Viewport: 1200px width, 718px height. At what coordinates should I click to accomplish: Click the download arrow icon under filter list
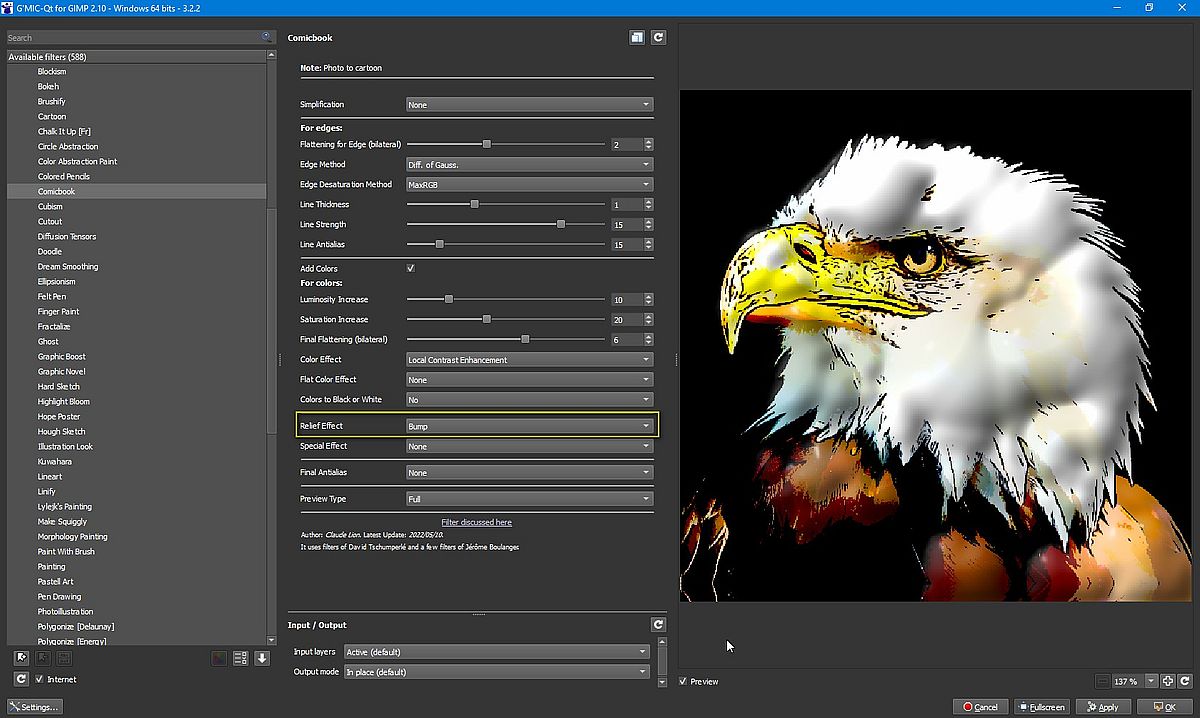[262, 658]
